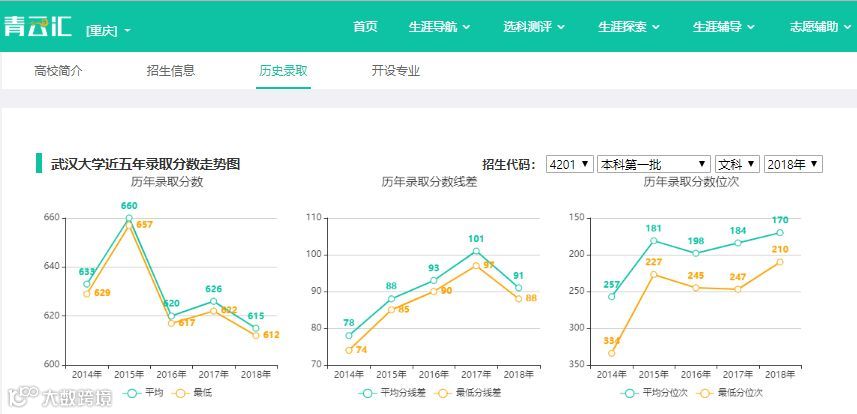Switch to the 招生信息 tab
The image size is (857, 414).
point(171,71)
